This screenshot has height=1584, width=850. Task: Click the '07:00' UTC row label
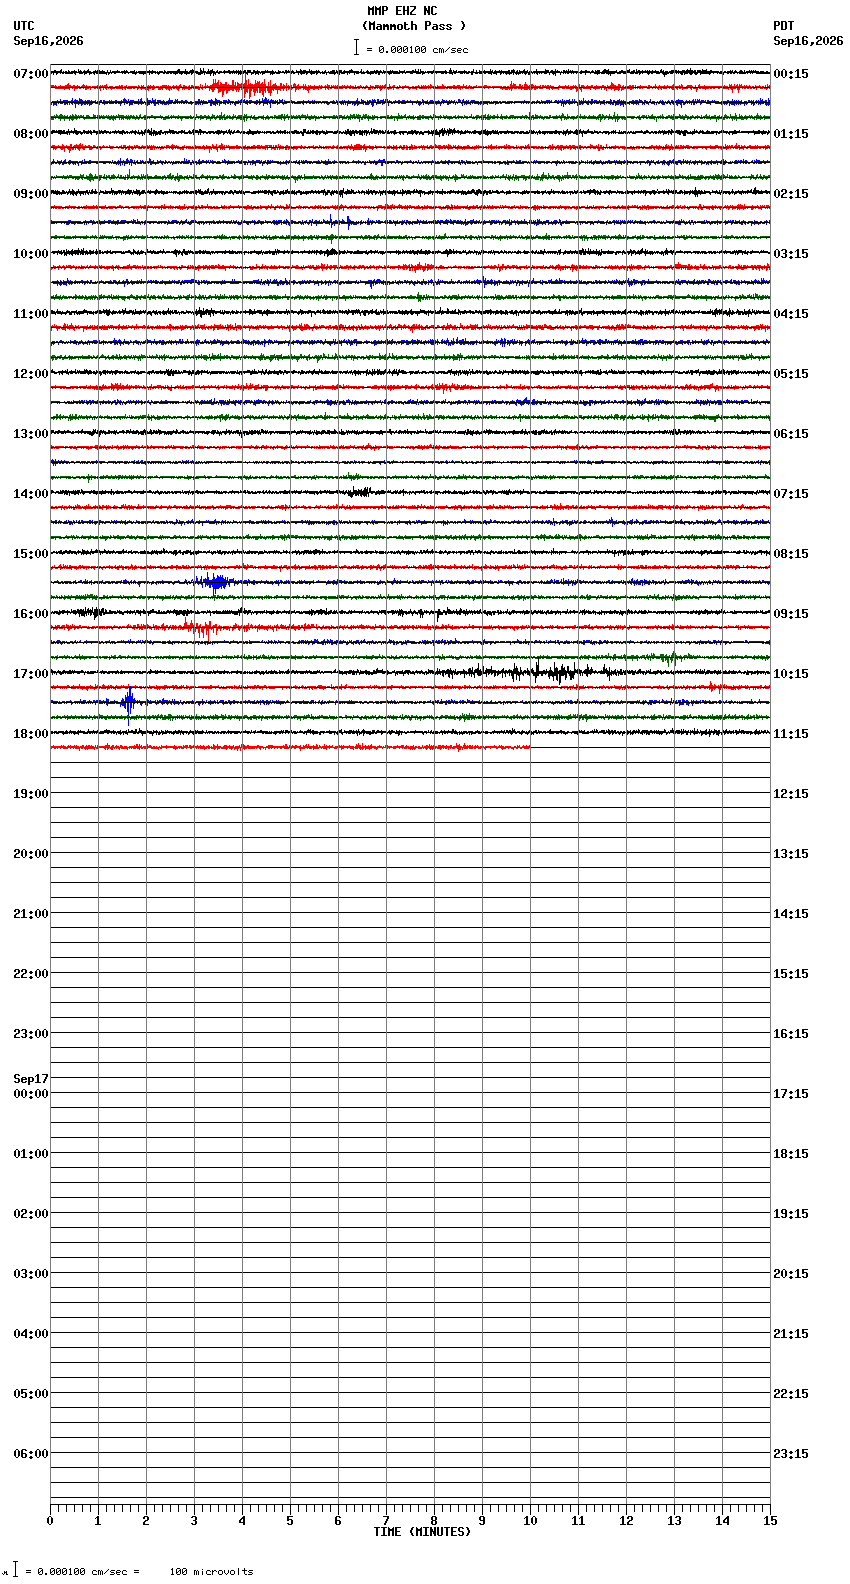pos(31,74)
